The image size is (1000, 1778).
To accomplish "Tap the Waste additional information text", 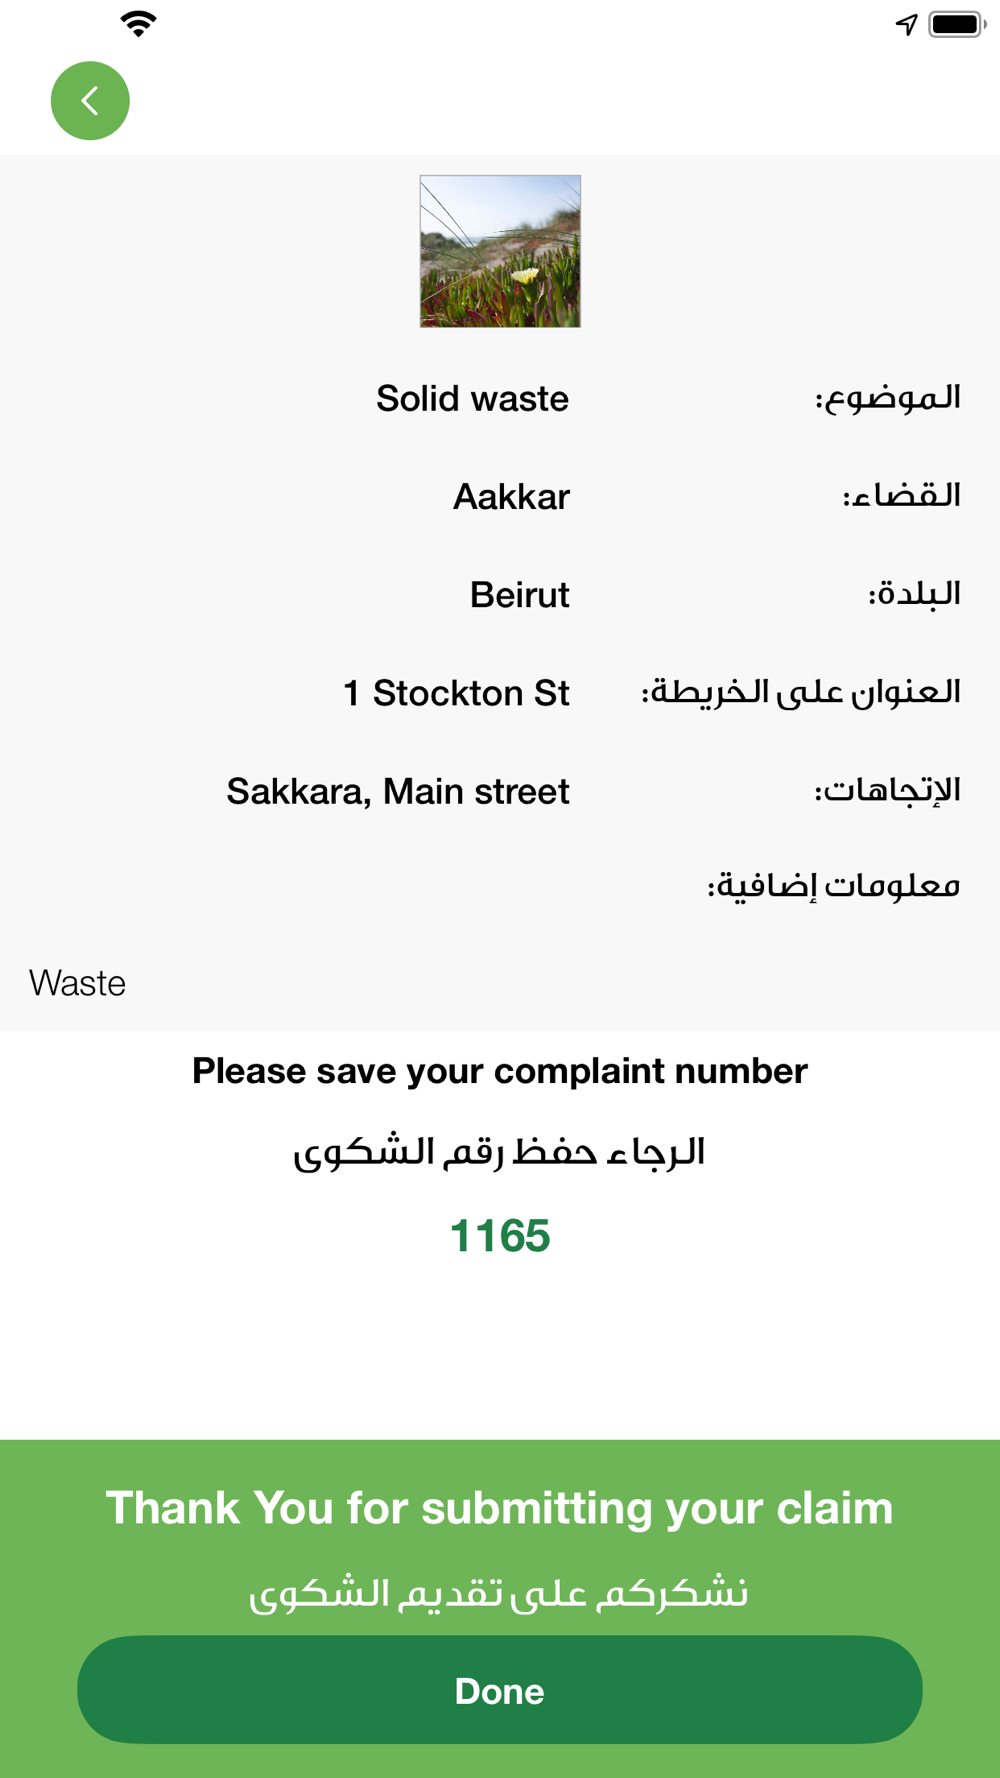I will [x=77, y=983].
